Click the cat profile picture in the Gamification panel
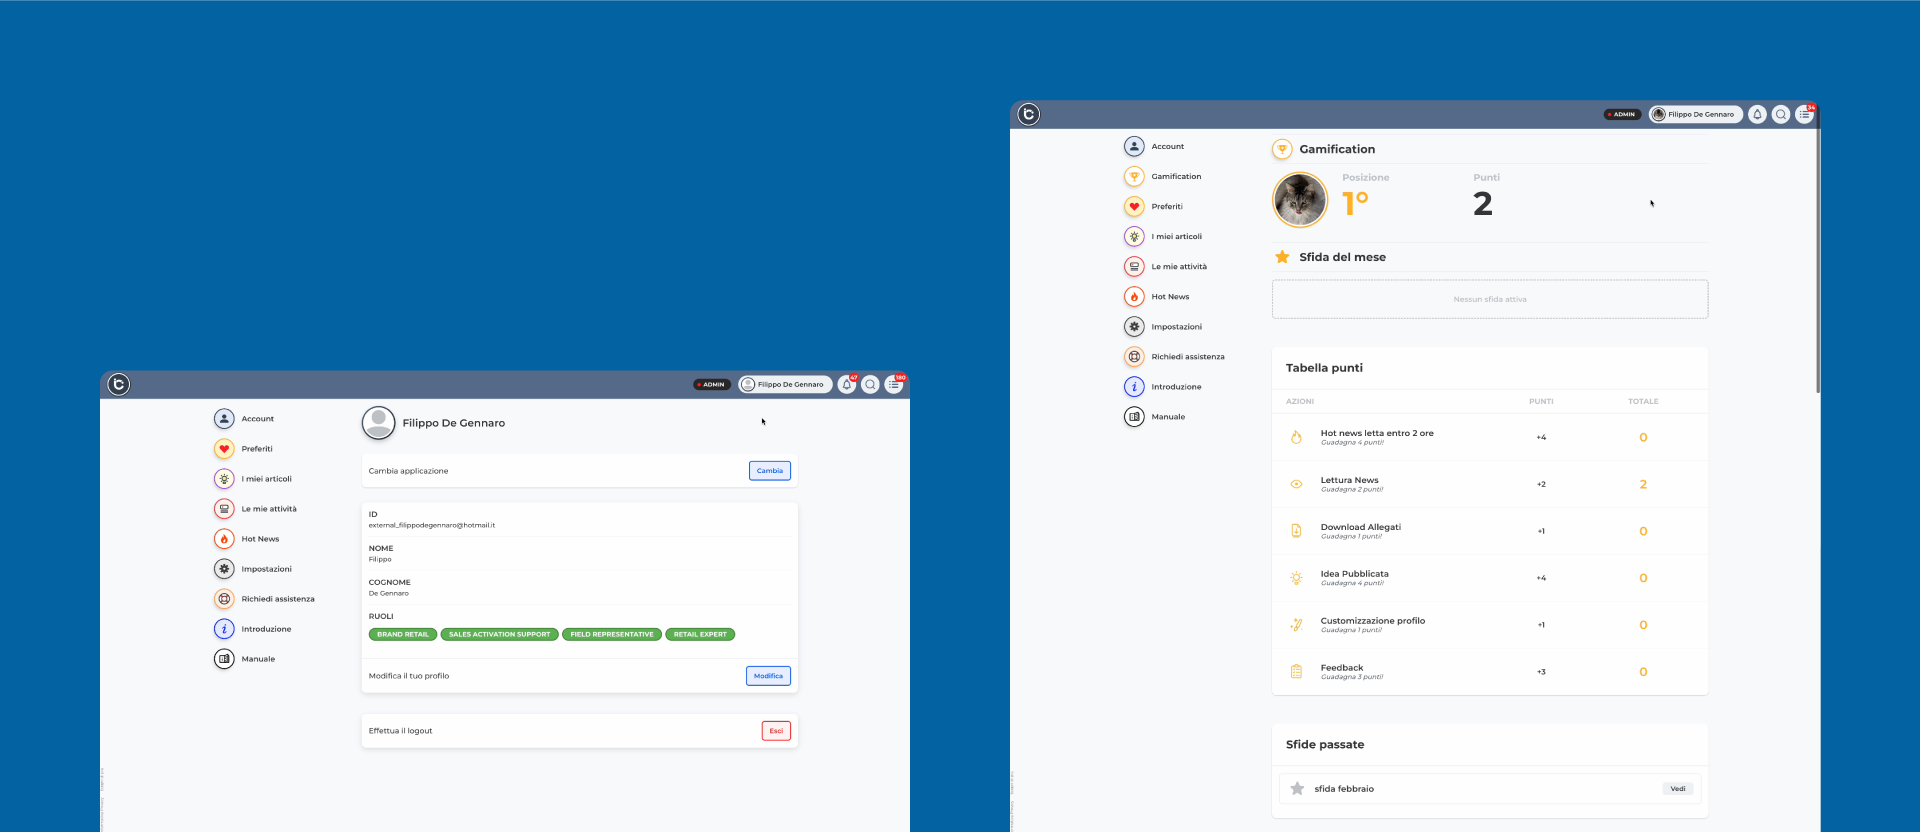 pos(1300,200)
